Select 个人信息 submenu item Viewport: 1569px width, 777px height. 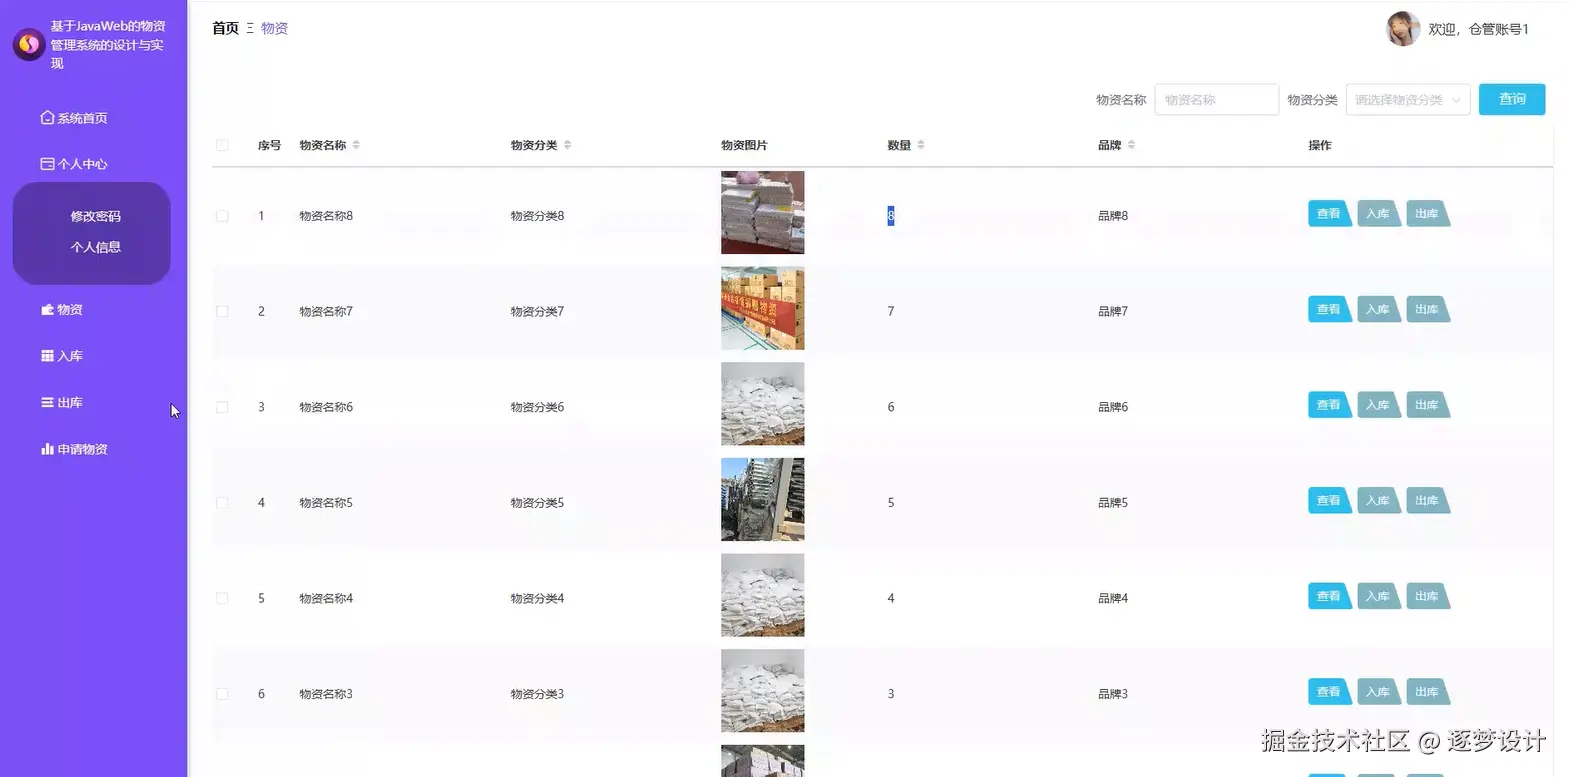95,247
